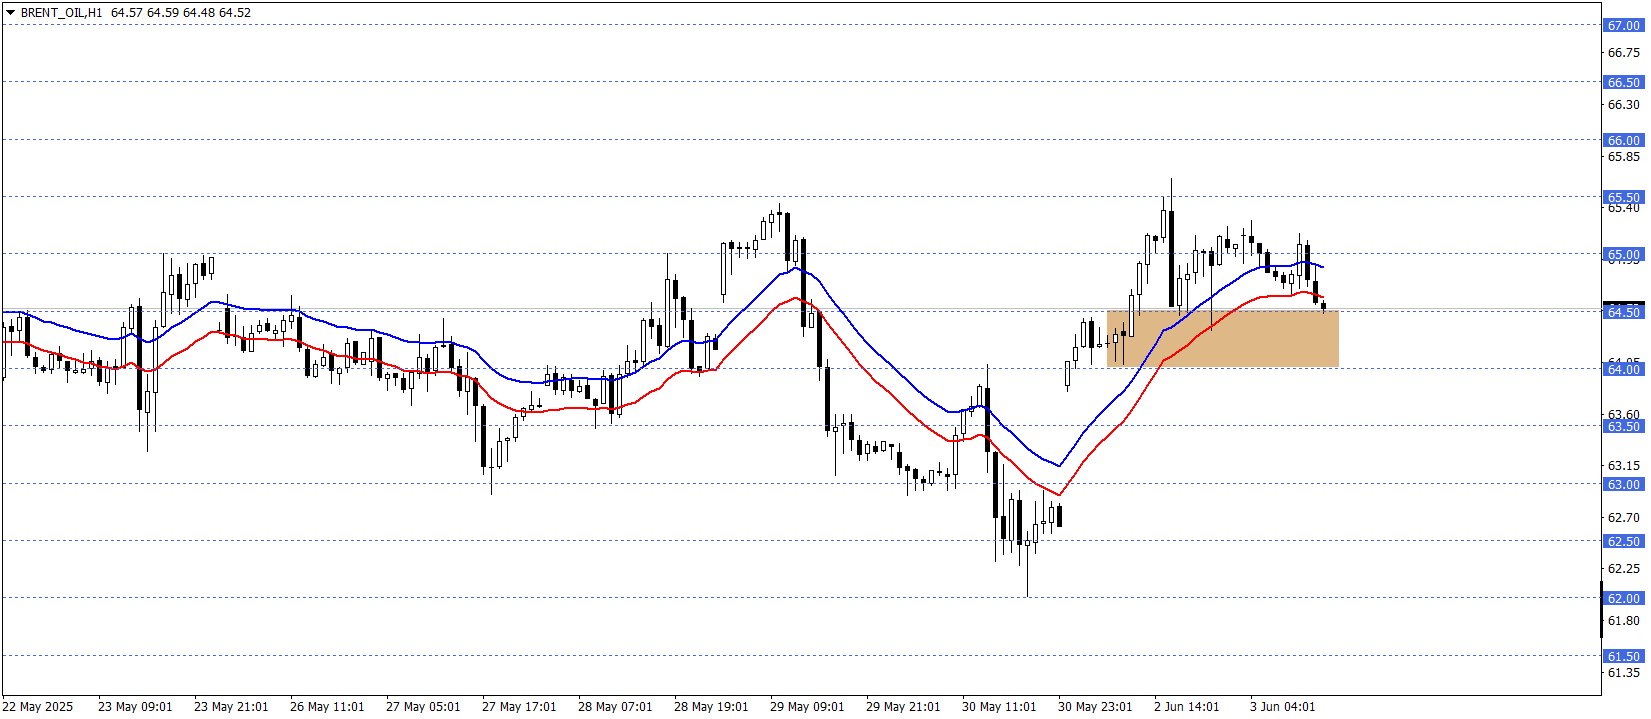The width and height of the screenshot is (1651, 719).
Task: Click the 22 May 2025 date label
Action: coord(38,707)
